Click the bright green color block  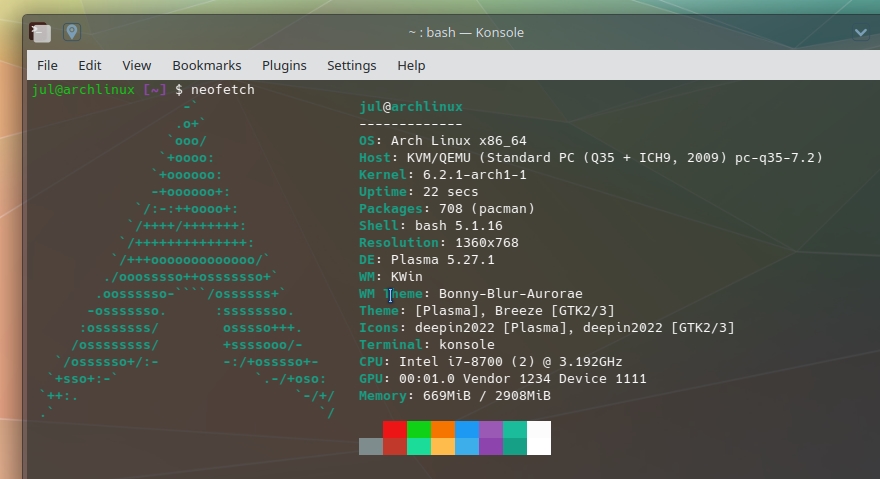[x=419, y=429]
